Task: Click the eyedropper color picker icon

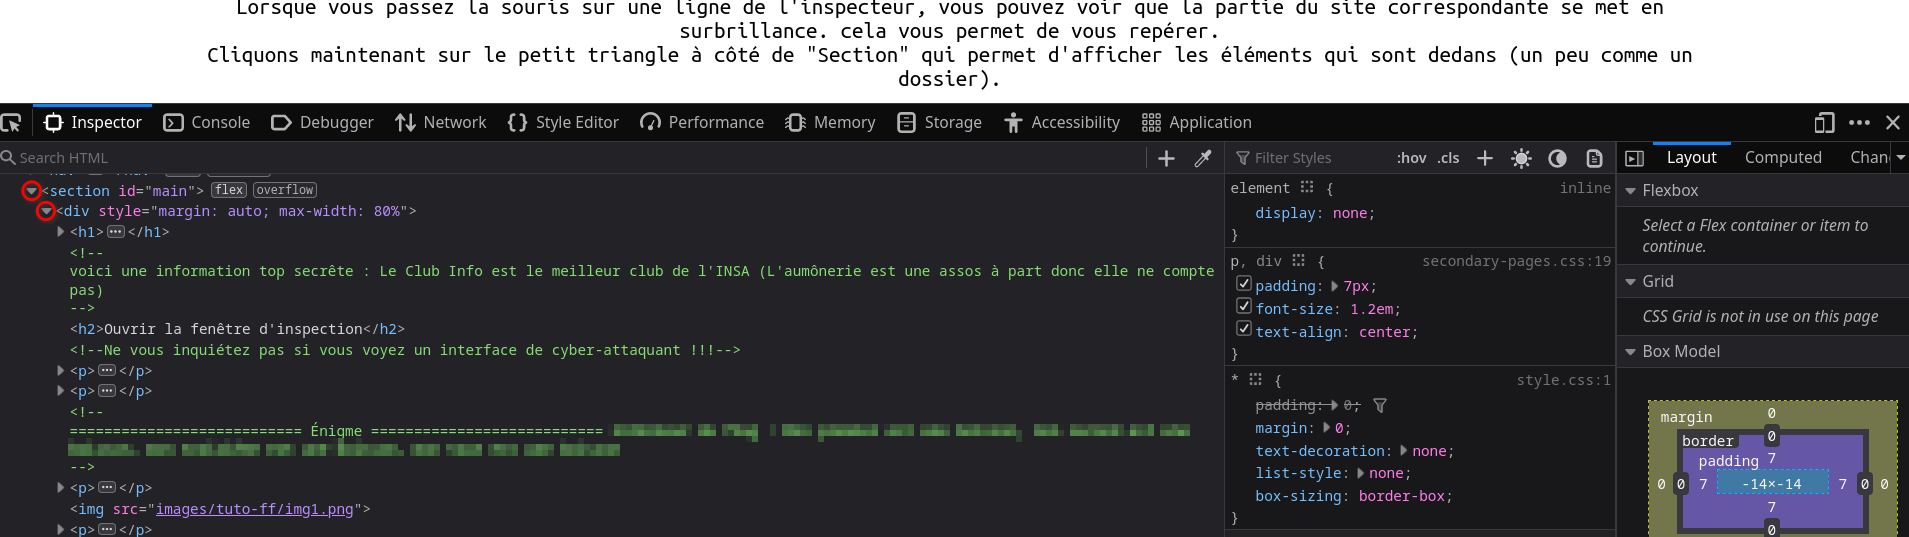Action: pyautogui.click(x=1203, y=158)
